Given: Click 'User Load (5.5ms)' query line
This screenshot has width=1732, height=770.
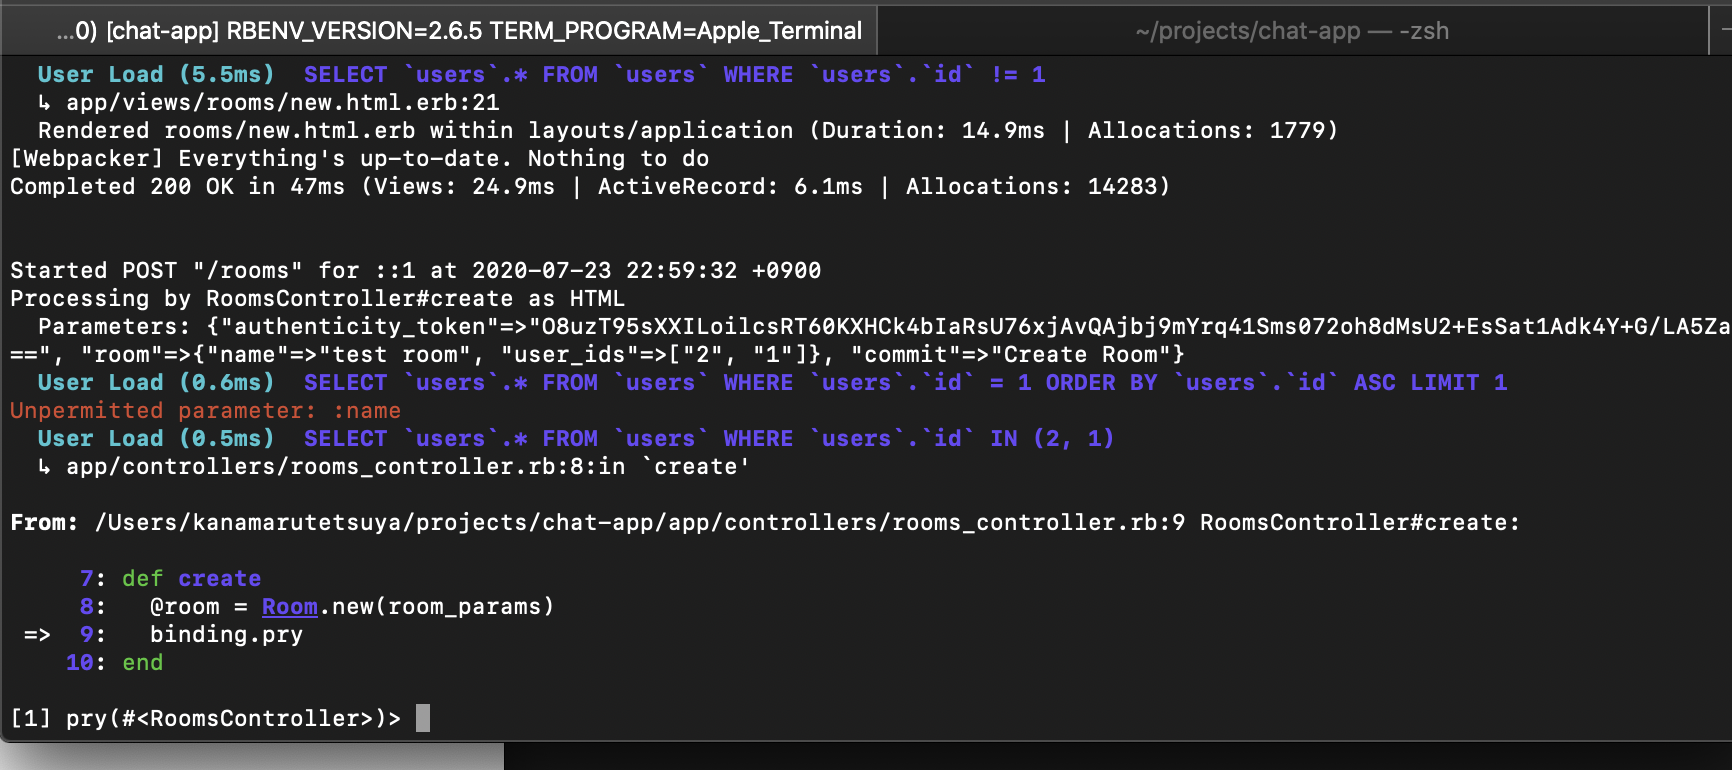Looking at the screenshot, I should 542,75.
